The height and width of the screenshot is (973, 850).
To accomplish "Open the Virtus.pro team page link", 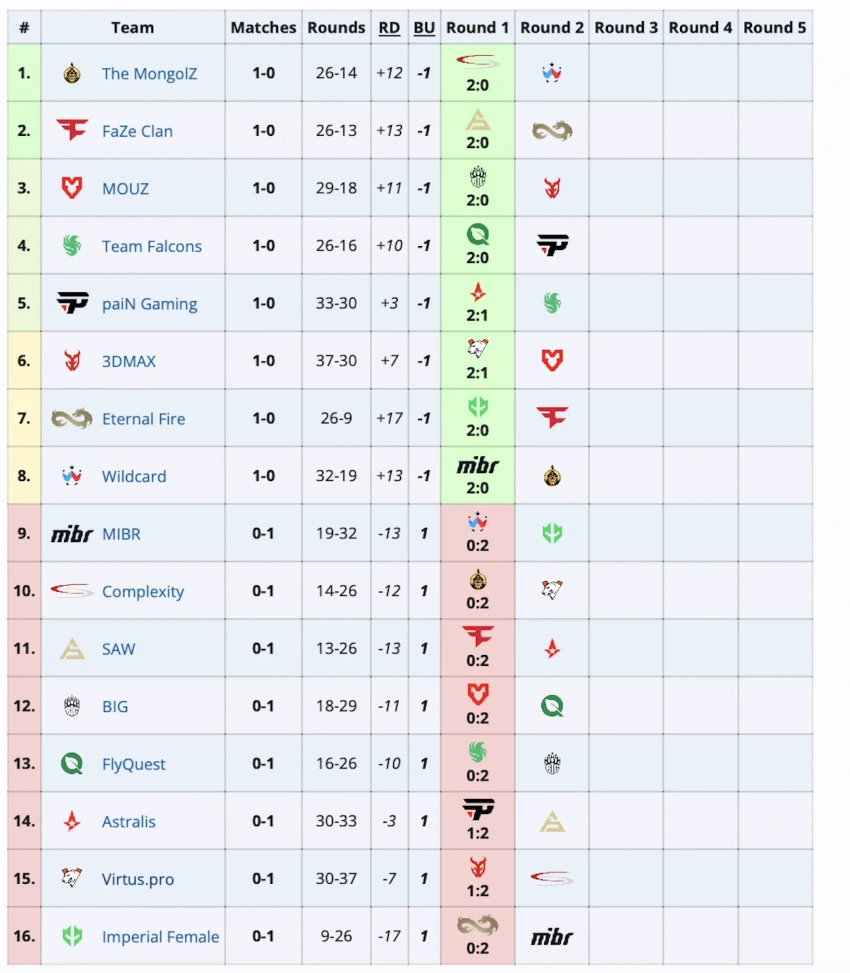I will point(137,880).
